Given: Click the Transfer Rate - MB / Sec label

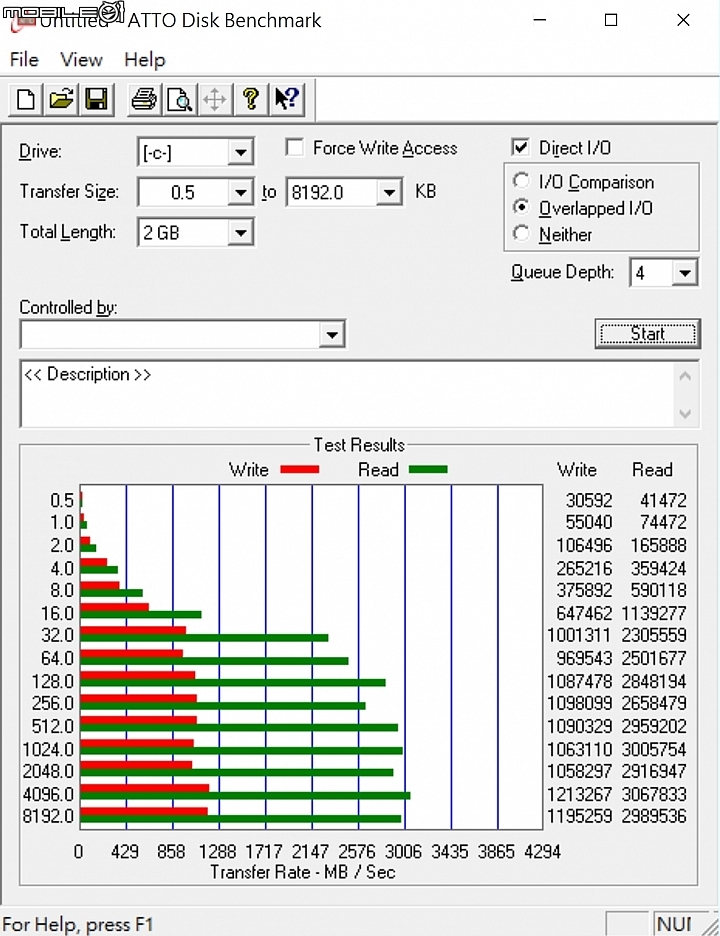Looking at the screenshot, I should [x=303, y=873].
